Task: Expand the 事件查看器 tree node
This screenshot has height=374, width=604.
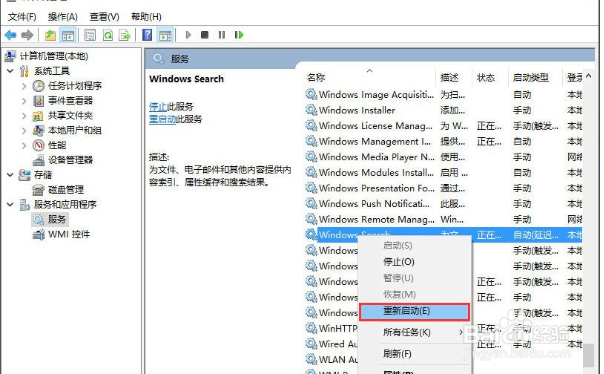Action: (24, 101)
